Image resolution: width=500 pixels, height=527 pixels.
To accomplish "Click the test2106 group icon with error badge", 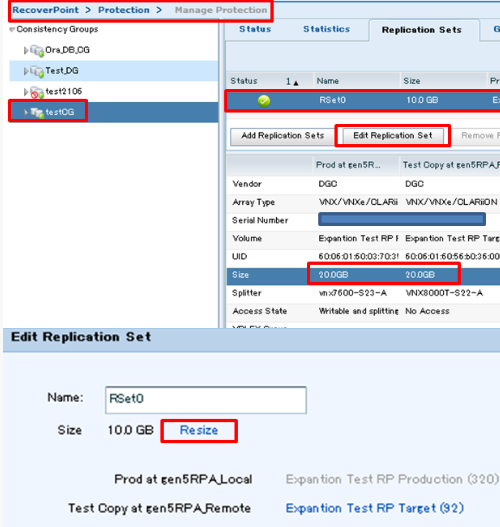I will (x=37, y=92).
